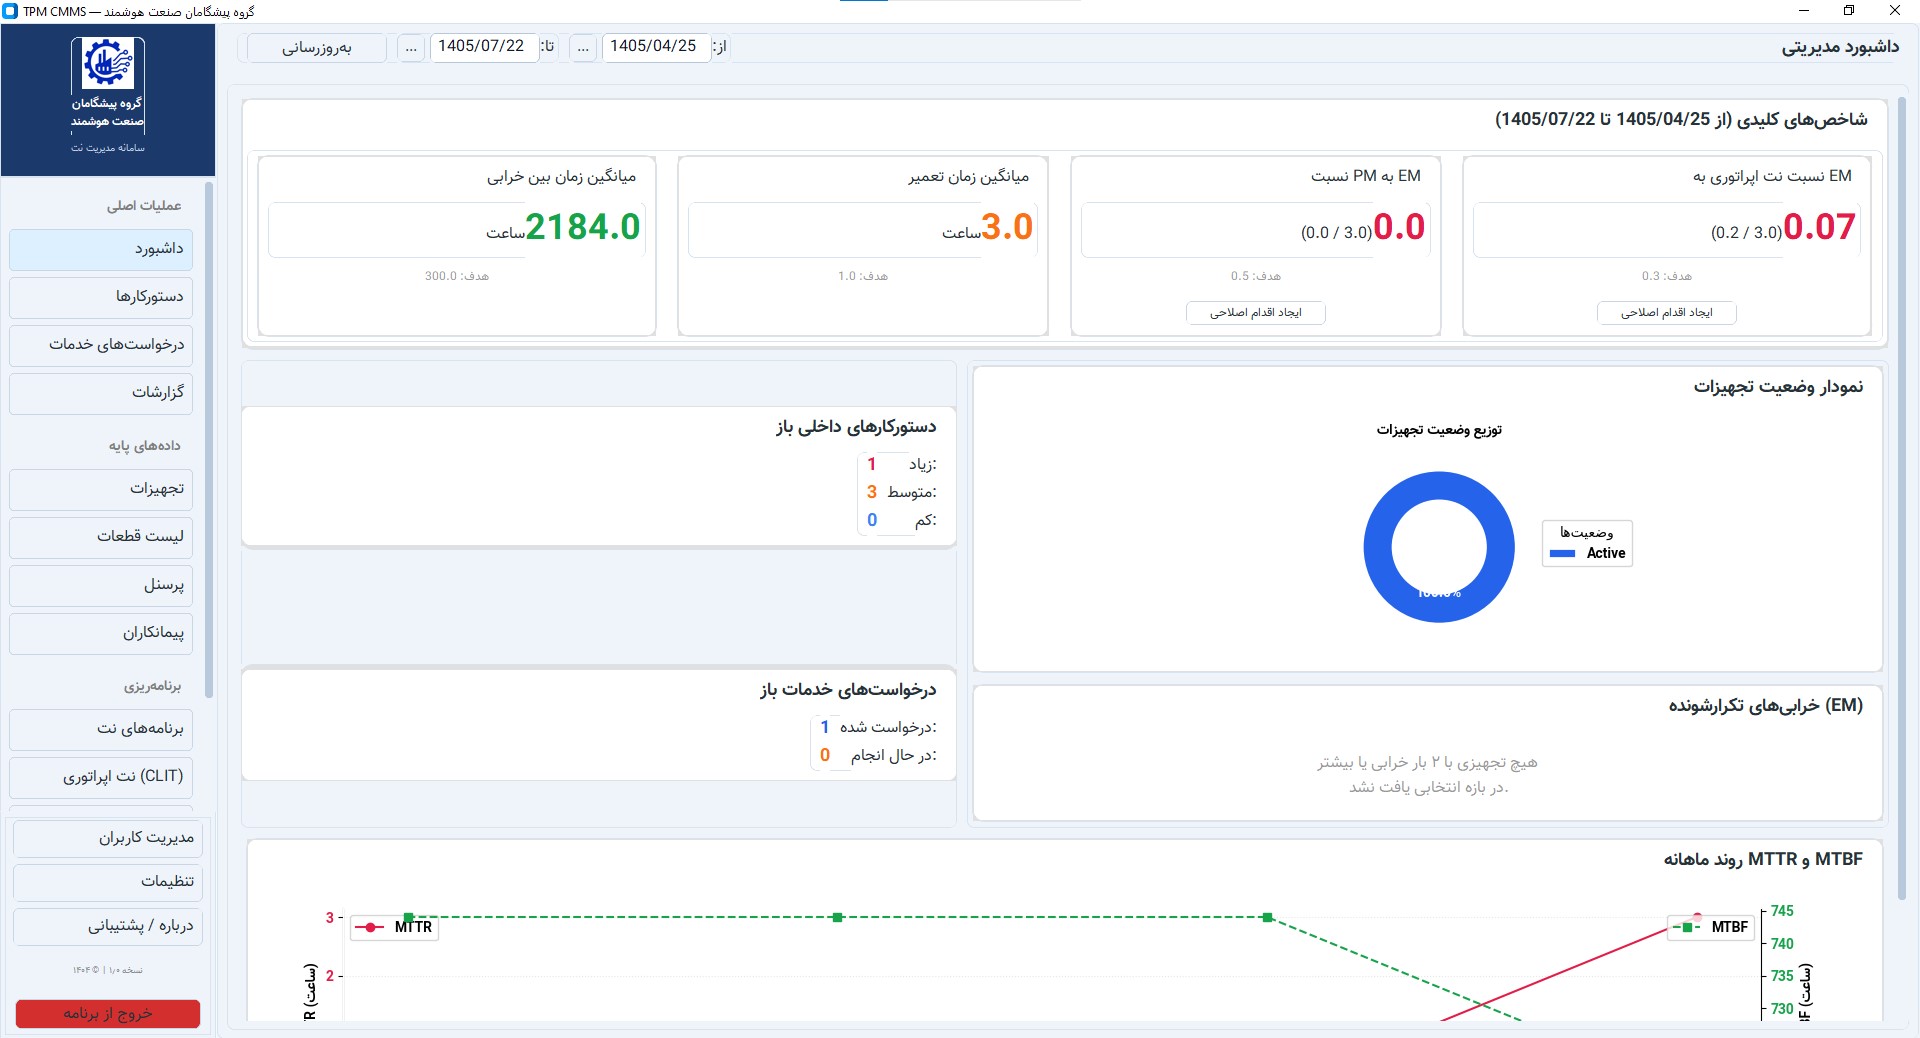
Task: Open برنامه‌های نت planning item
Action: coord(101,729)
